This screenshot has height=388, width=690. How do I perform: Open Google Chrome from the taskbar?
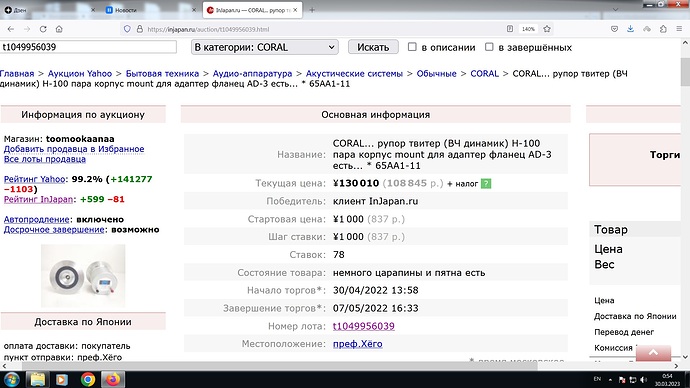tap(88, 379)
